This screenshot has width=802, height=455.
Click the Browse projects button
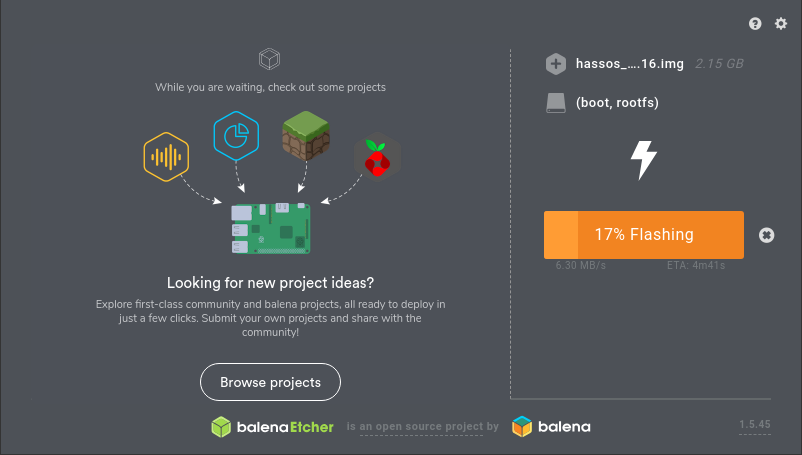(270, 382)
